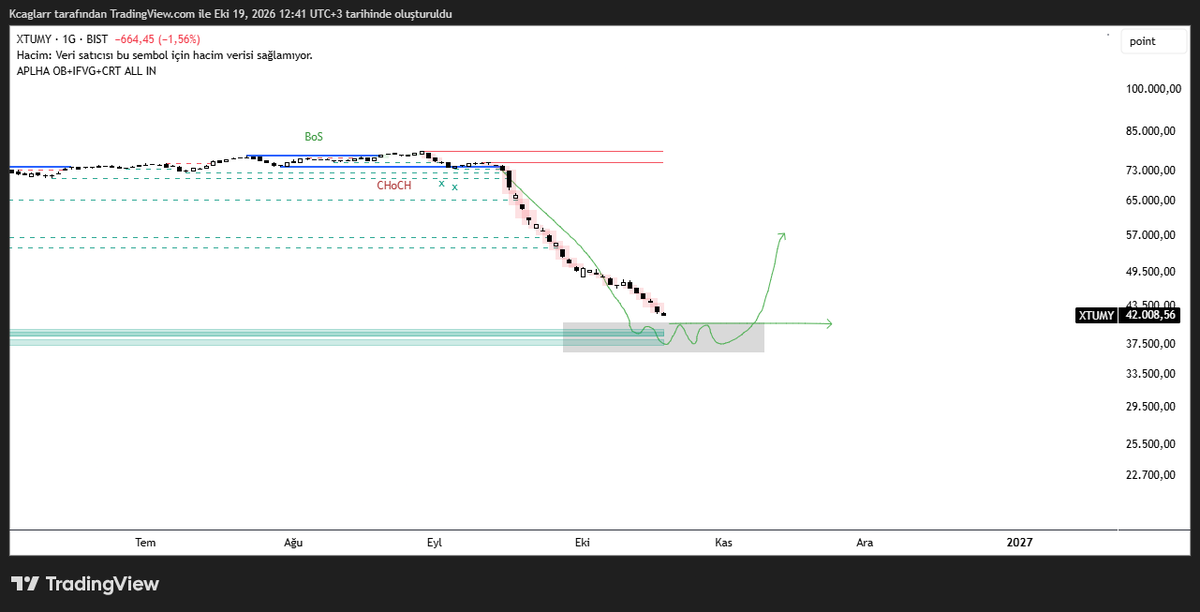1200x612 pixels.
Task: Click the 2027 year label on the time axis
Action: [1019, 542]
